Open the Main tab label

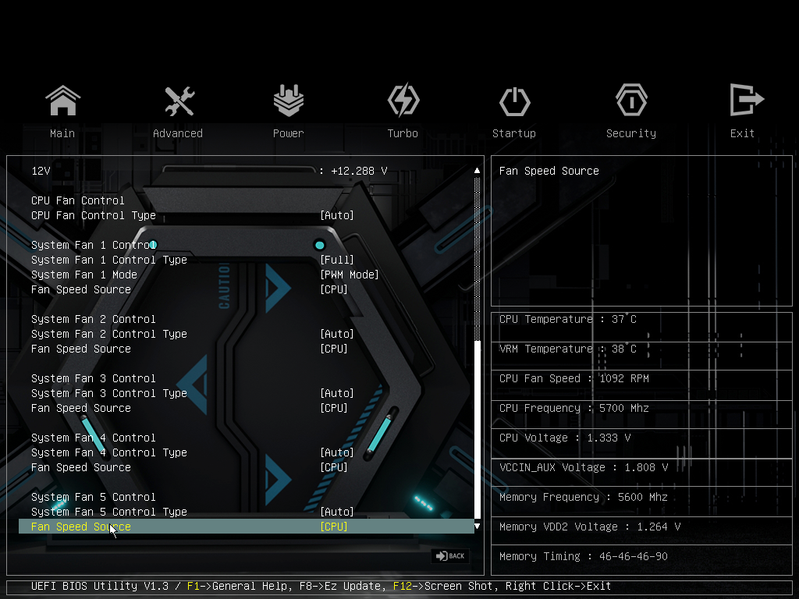(x=62, y=133)
